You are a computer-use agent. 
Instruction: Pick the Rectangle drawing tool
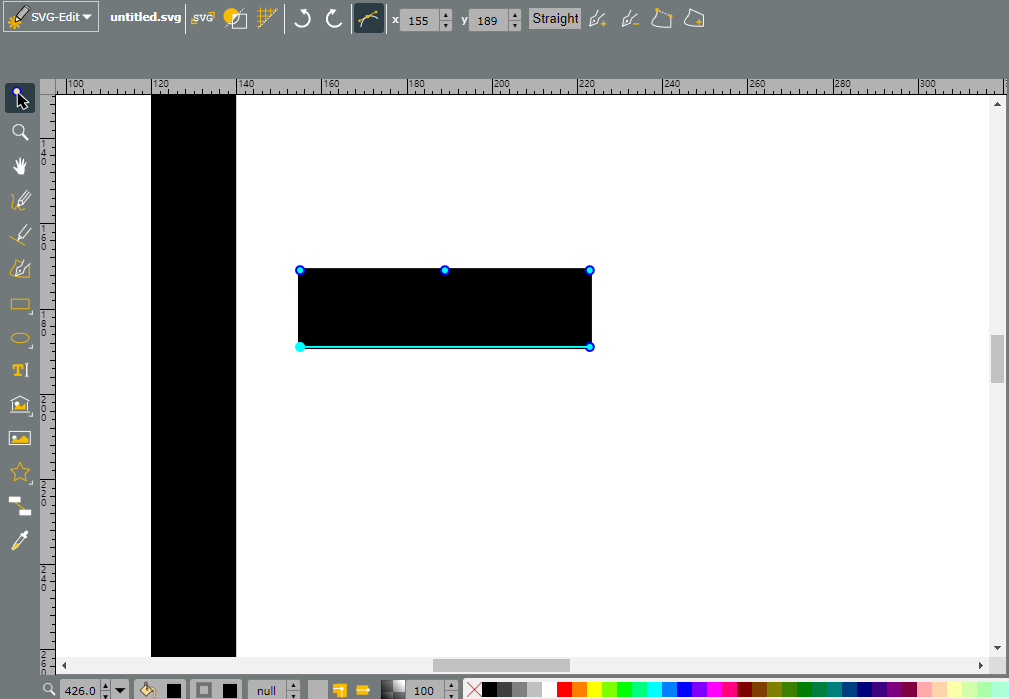click(20, 304)
